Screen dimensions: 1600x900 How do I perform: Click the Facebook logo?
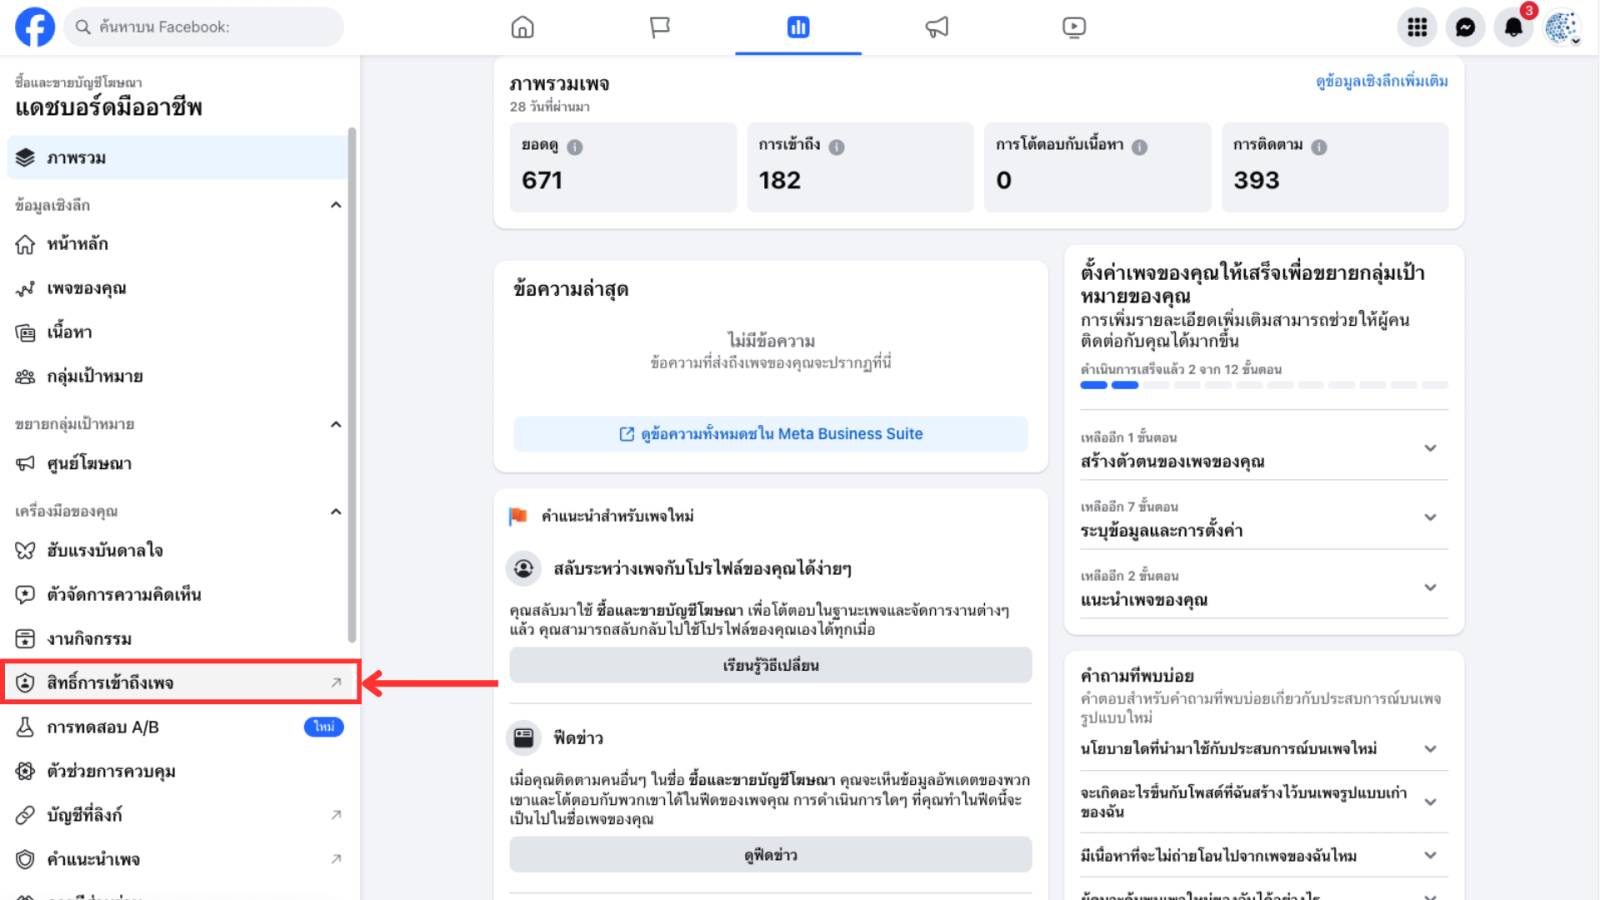[35, 27]
